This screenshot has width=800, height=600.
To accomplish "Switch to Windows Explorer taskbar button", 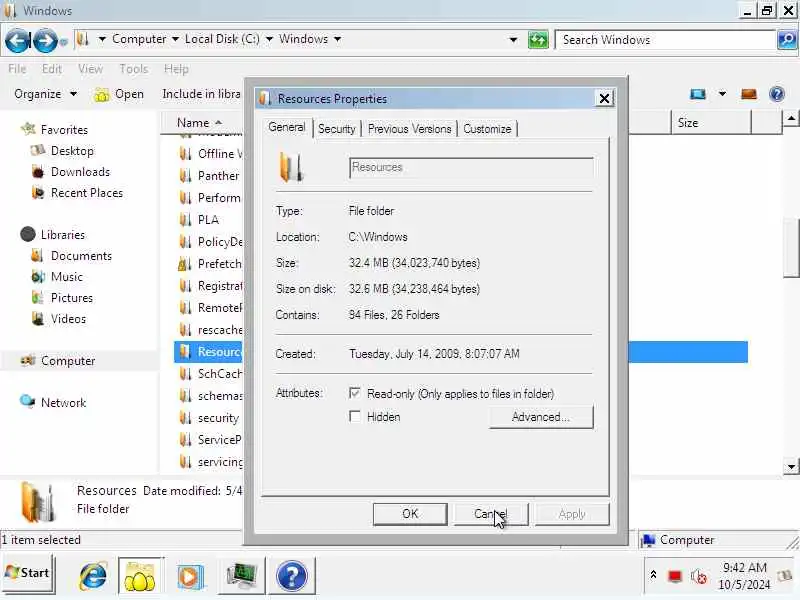I will coord(140,577).
